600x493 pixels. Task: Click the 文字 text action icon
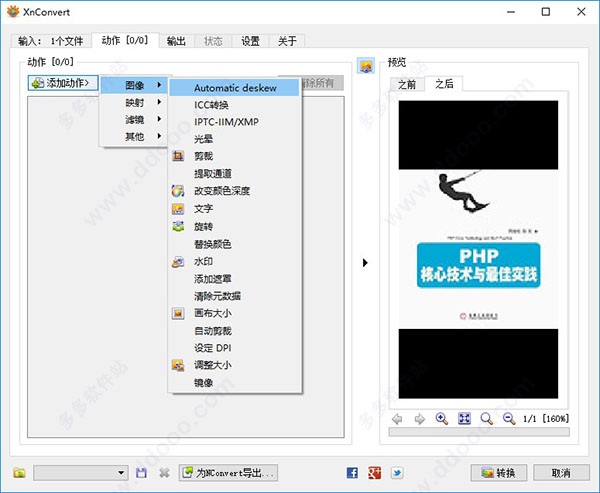(178, 209)
